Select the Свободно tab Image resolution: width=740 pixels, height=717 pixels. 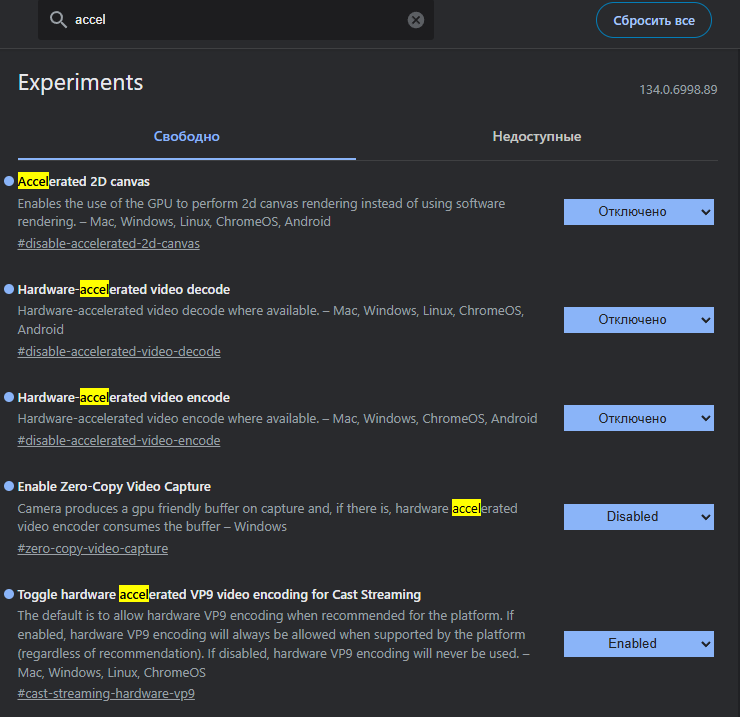[186, 137]
